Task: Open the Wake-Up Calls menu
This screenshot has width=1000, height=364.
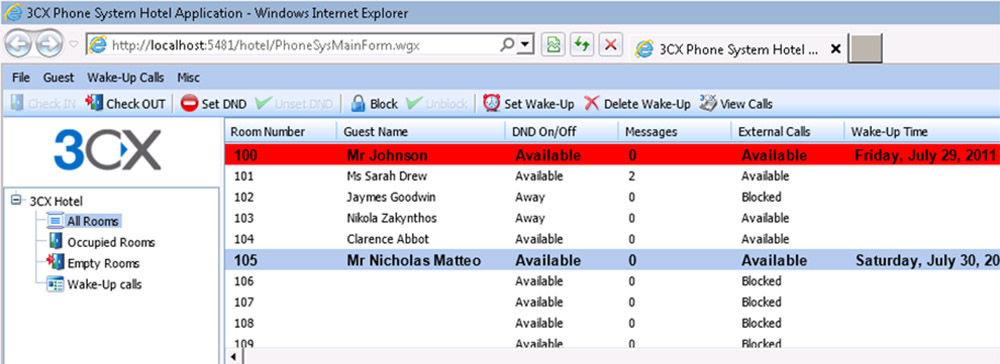Action: (x=126, y=78)
